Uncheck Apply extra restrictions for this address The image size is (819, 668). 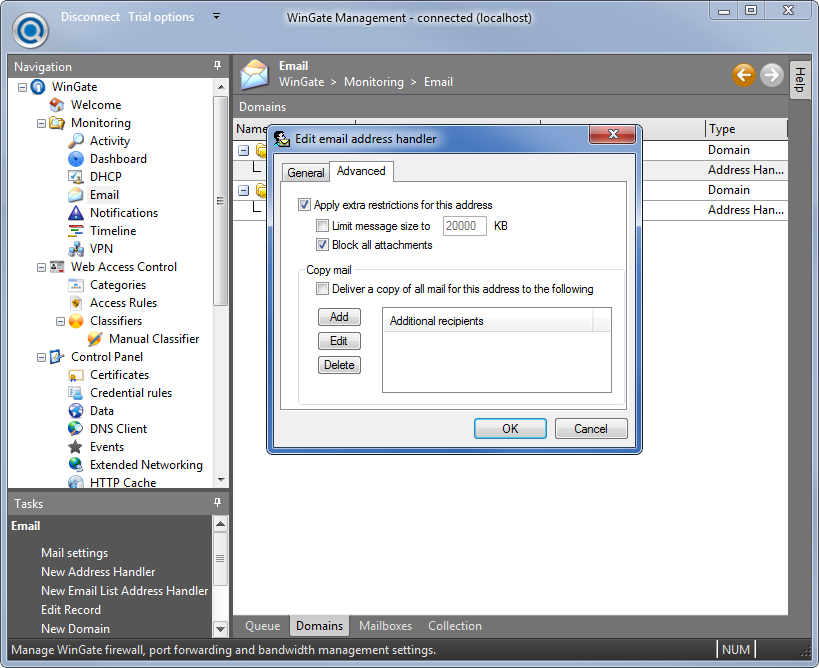tap(305, 205)
